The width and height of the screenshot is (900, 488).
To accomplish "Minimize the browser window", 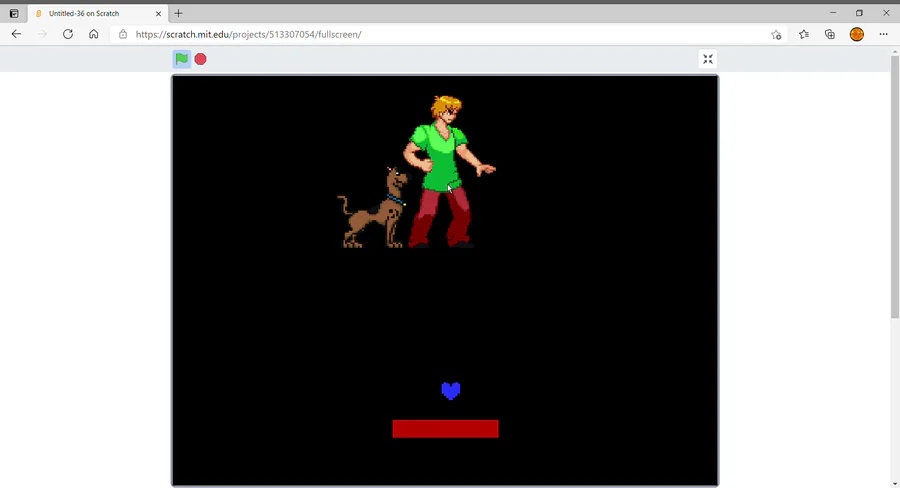I will click(x=833, y=13).
